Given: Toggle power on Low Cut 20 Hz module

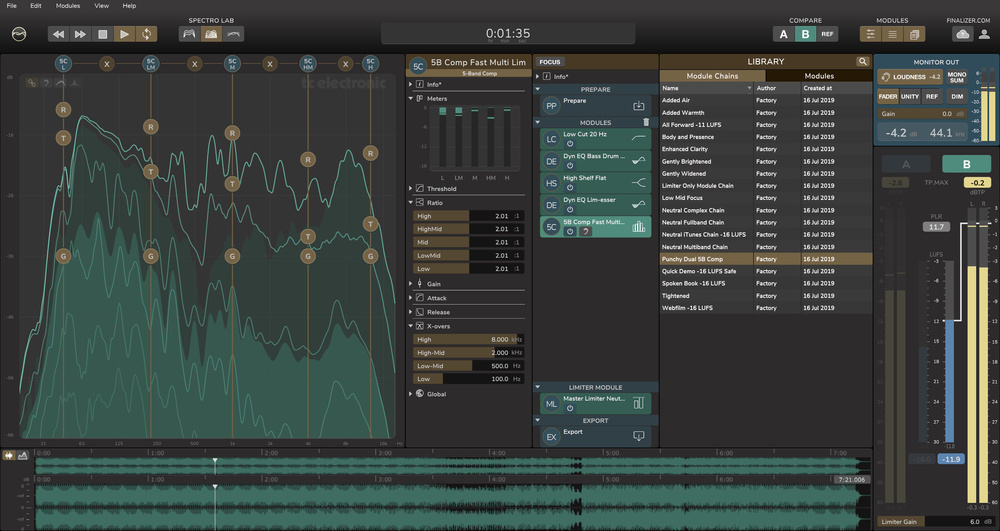Looking at the screenshot, I should pos(570,145).
